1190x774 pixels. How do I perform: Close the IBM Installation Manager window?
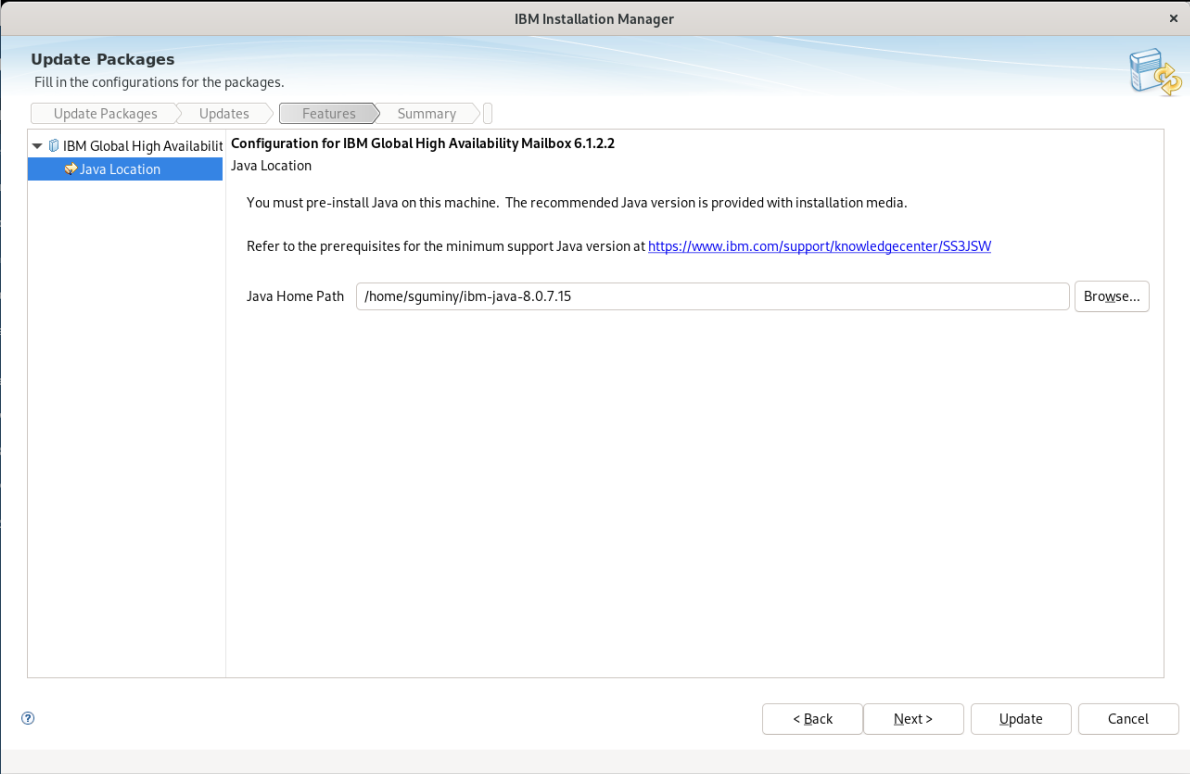[x=1173, y=18]
